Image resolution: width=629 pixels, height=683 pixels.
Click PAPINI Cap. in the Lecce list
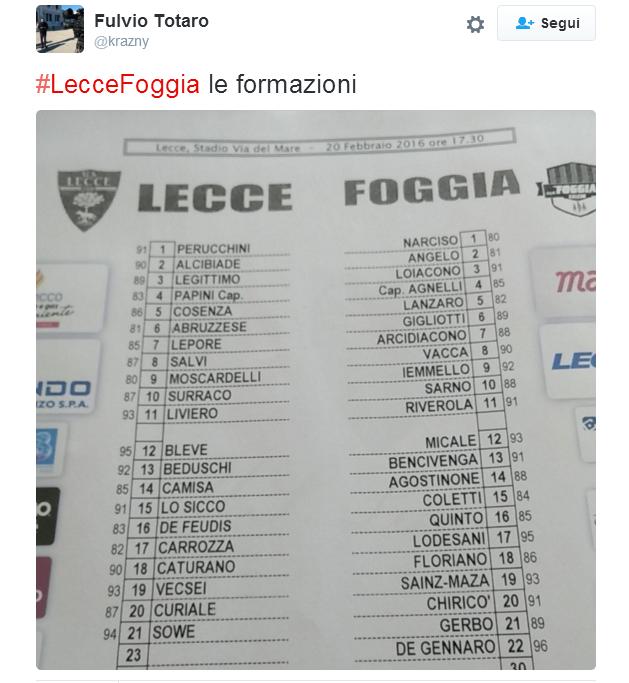[x=209, y=296]
